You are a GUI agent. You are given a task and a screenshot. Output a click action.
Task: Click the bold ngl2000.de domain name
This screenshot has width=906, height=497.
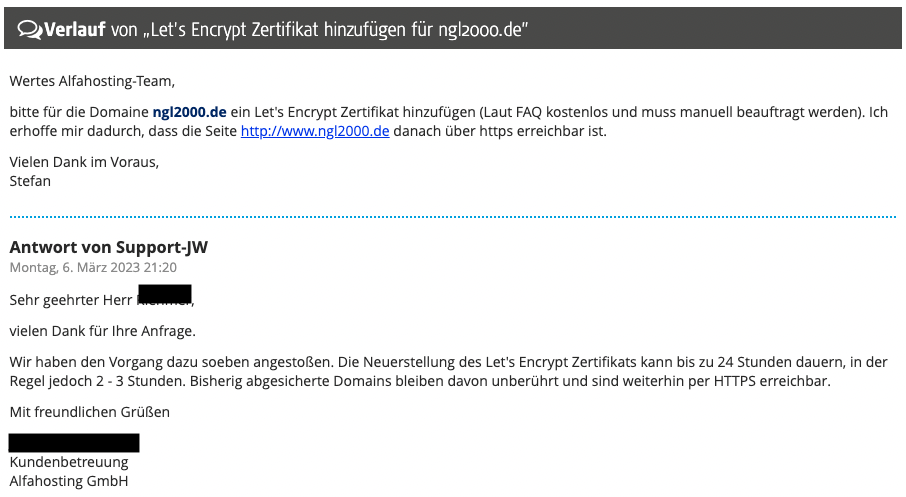190,112
